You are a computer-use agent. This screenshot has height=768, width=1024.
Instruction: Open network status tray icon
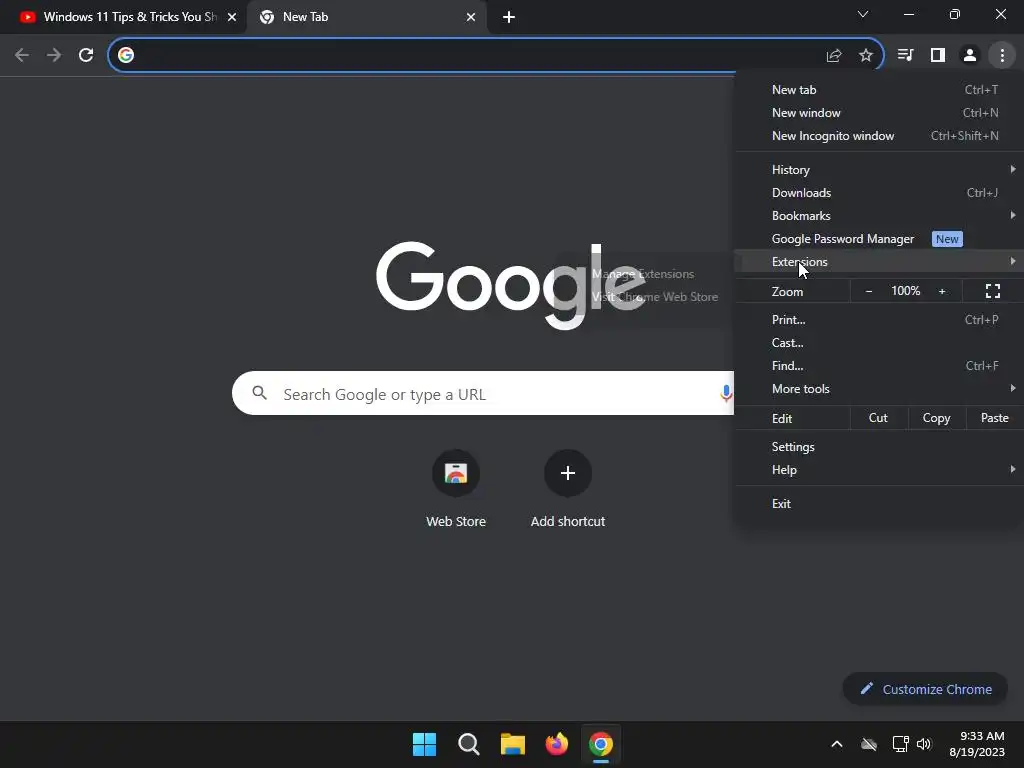click(x=901, y=744)
